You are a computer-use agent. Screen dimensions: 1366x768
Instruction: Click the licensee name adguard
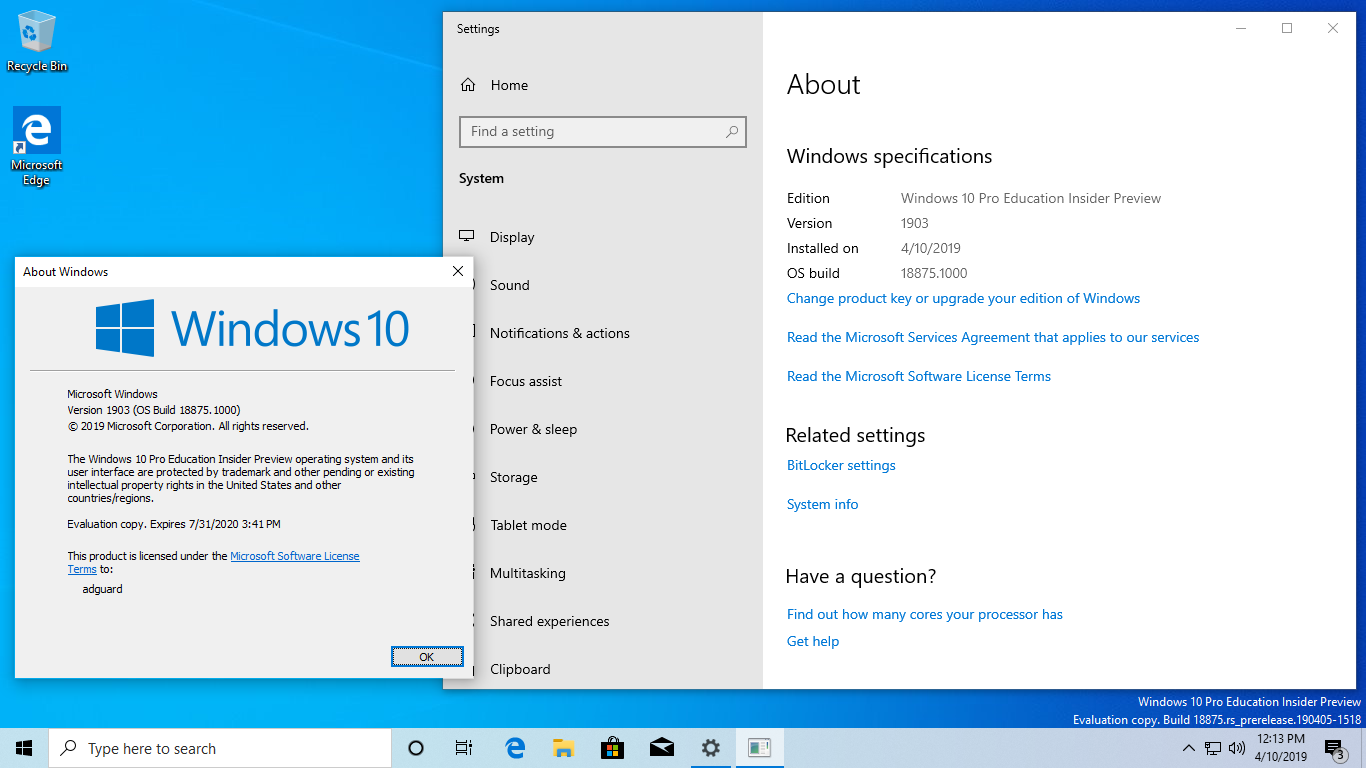coord(102,589)
